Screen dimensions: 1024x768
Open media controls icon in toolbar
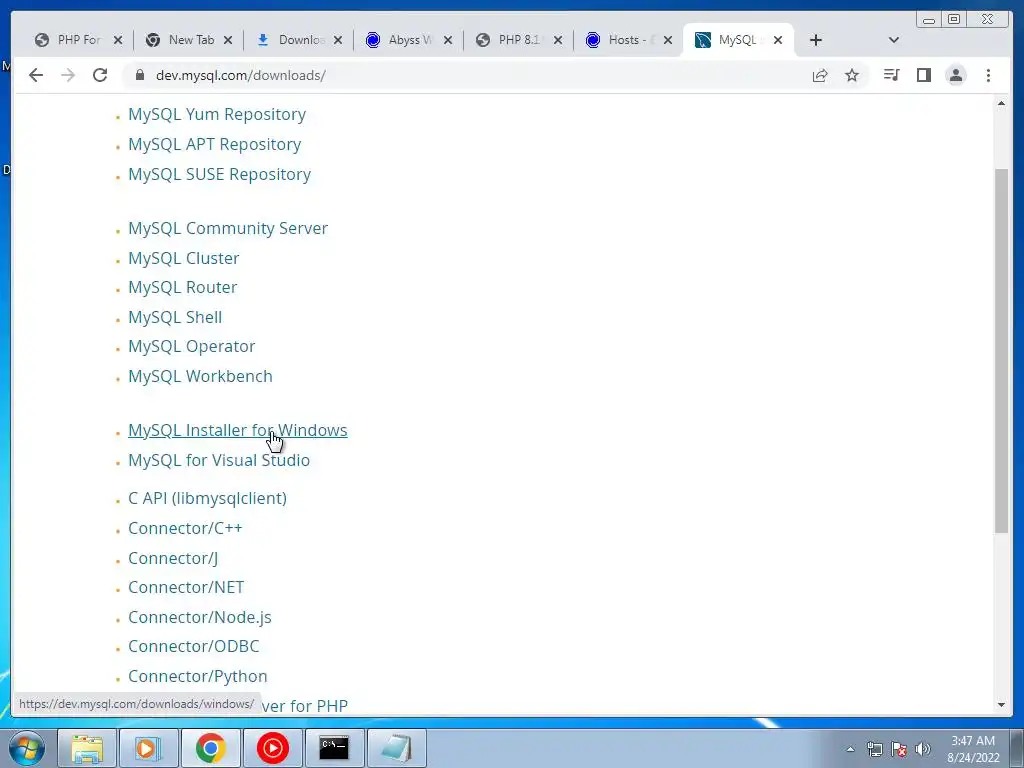coord(891,75)
